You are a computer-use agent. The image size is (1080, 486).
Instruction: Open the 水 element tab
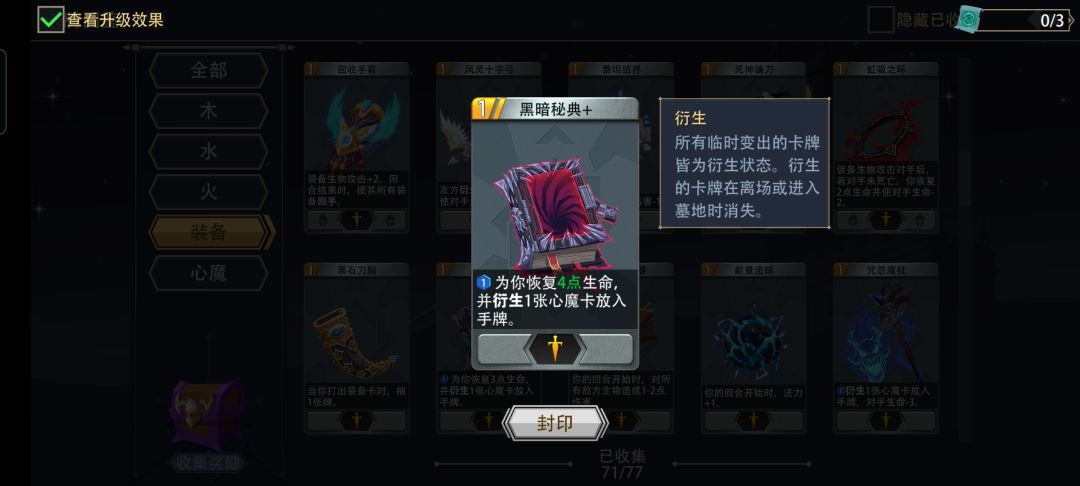208,151
